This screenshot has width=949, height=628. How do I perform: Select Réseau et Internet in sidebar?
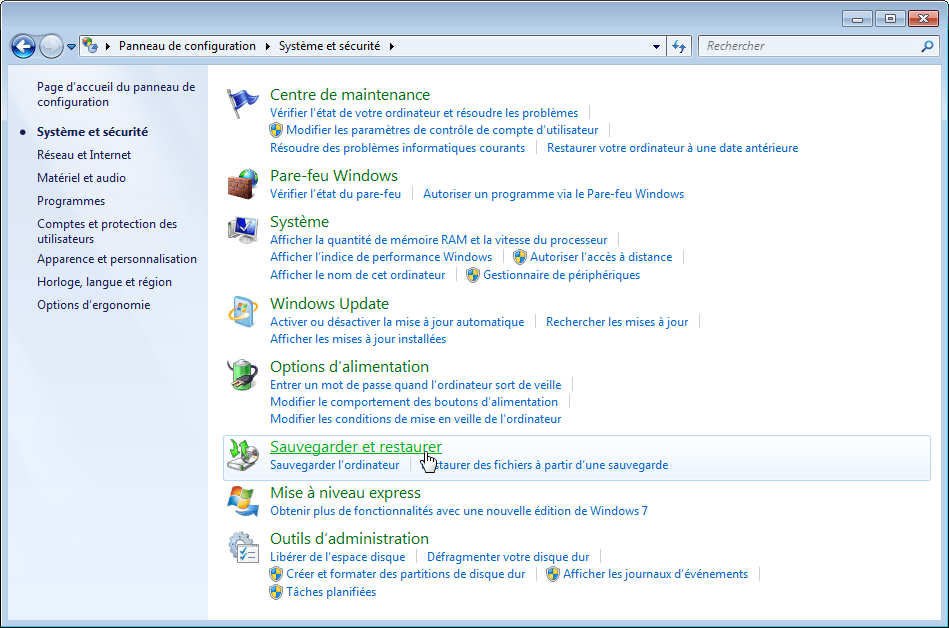[84, 155]
